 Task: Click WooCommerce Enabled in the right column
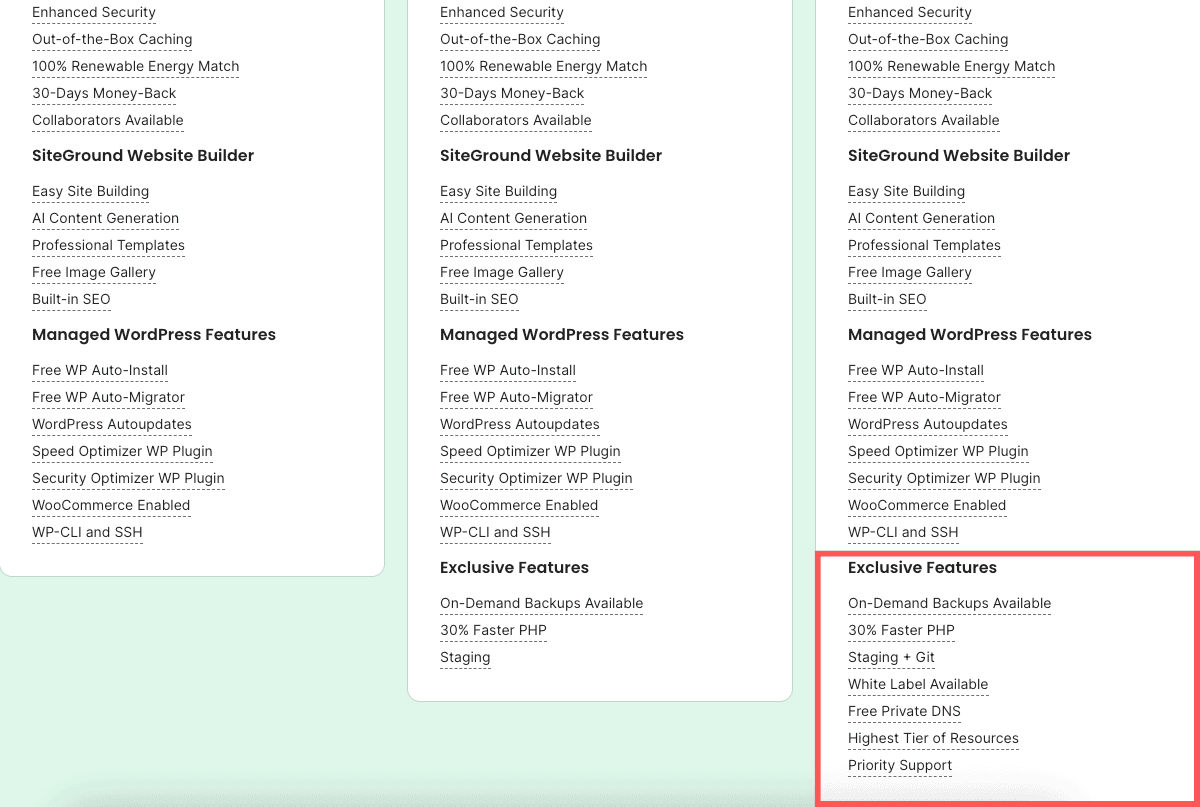coord(927,506)
